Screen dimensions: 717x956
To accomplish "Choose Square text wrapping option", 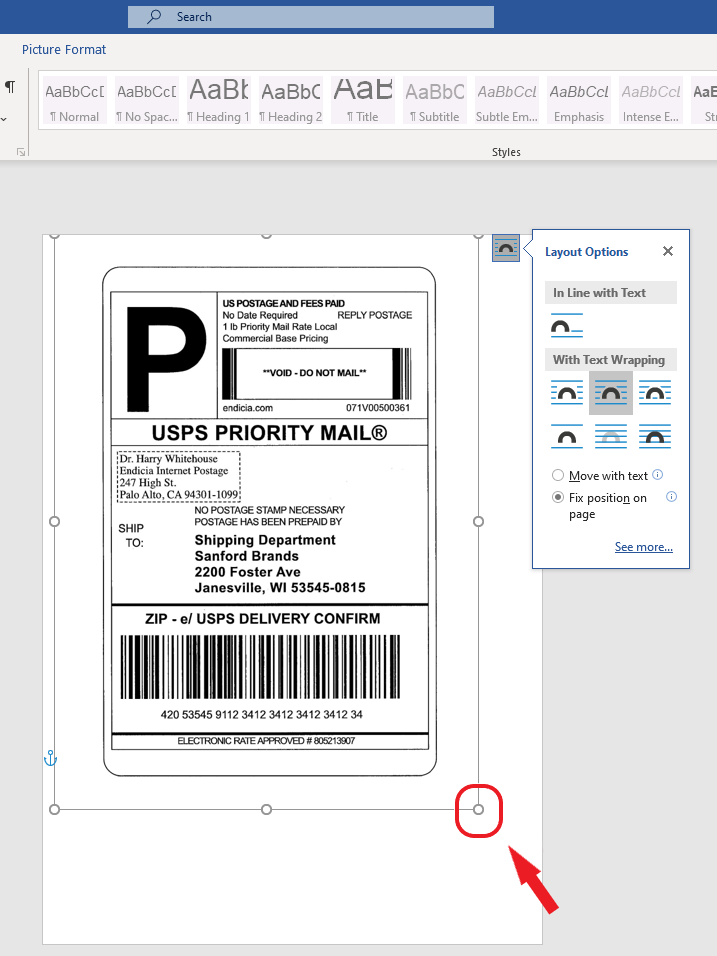I will (x=567, y=393).
